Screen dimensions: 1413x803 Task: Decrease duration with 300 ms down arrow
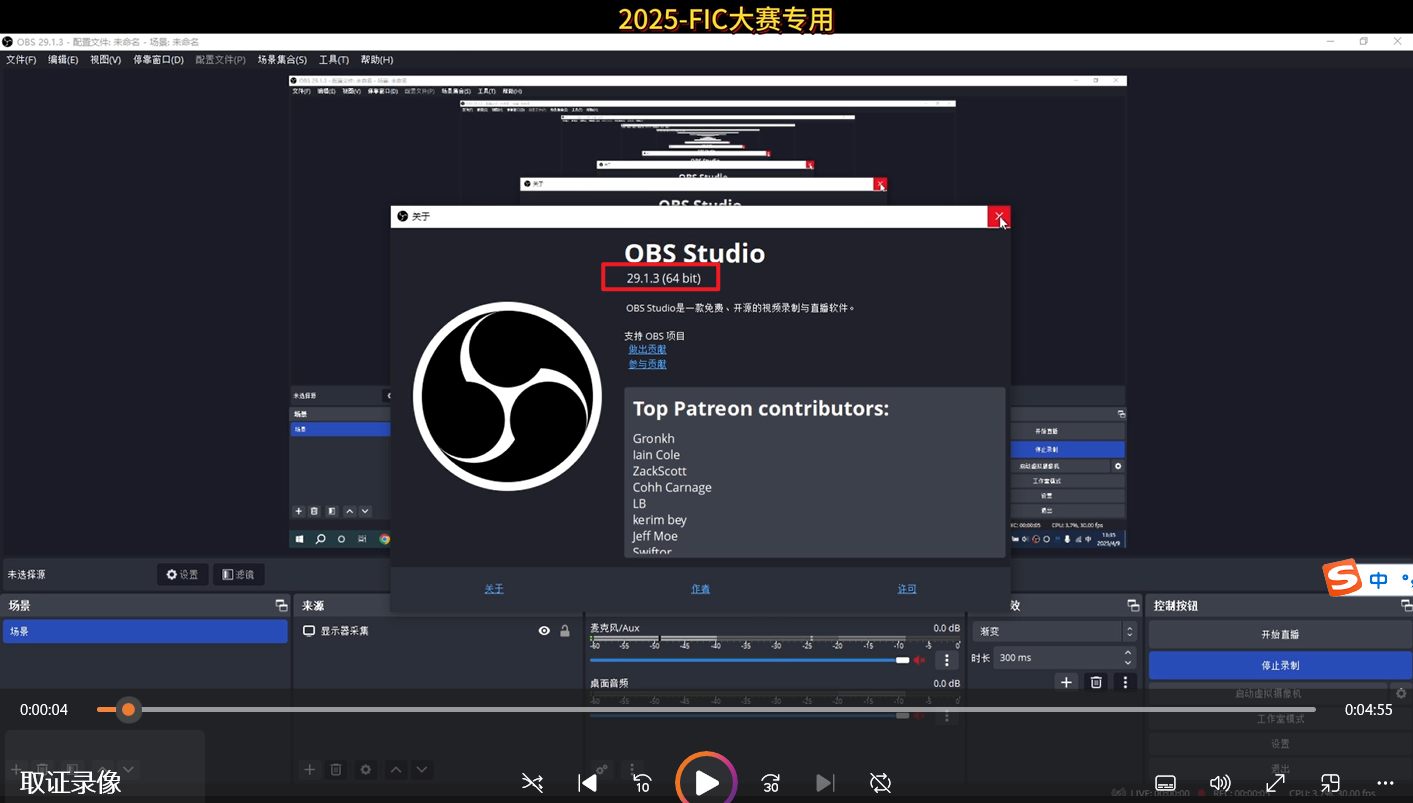(1128, 663)
